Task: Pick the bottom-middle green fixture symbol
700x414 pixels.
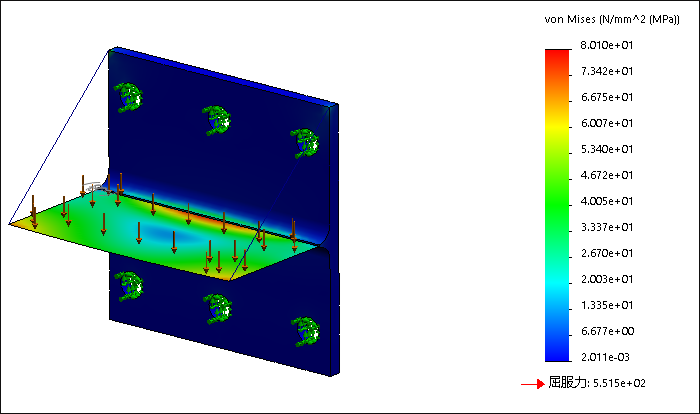Action: pyautogui.click(x=217, y=308)
